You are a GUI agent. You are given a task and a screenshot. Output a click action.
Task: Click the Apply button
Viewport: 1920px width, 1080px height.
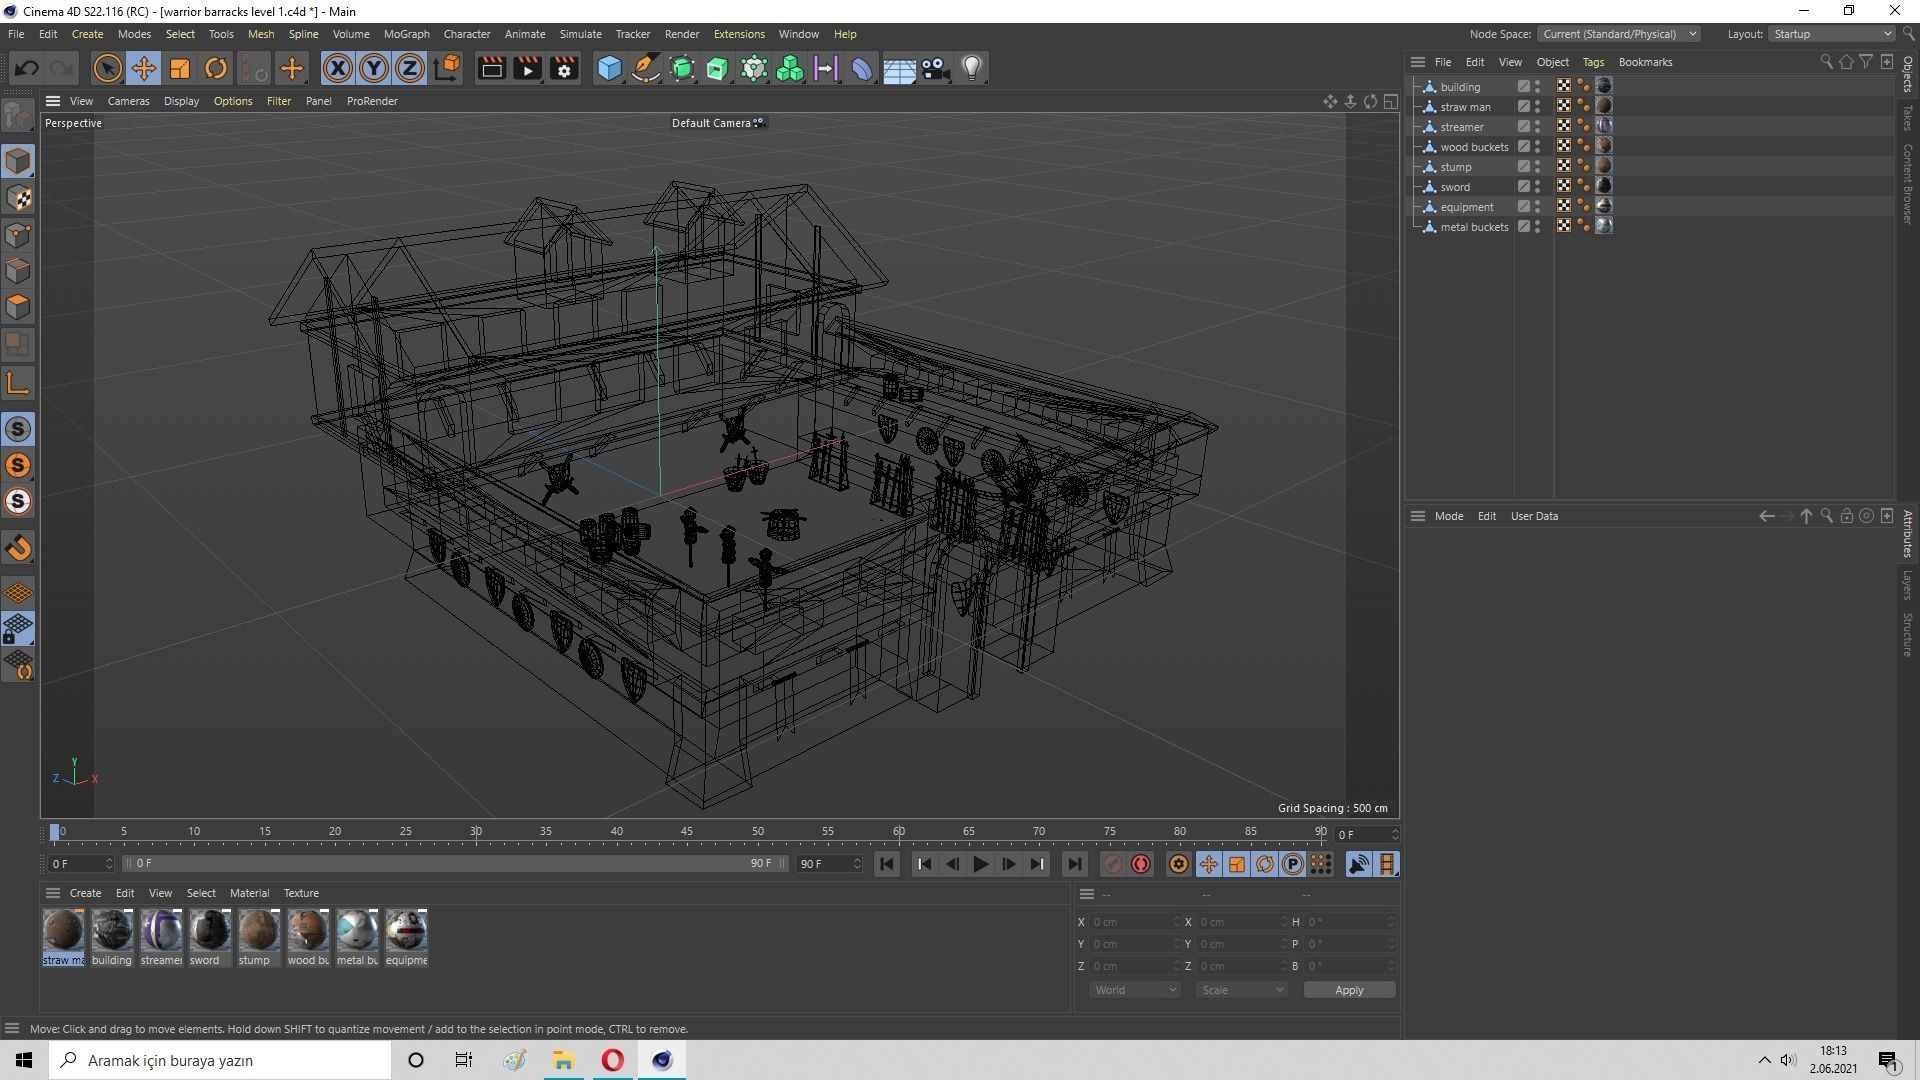1349,990
